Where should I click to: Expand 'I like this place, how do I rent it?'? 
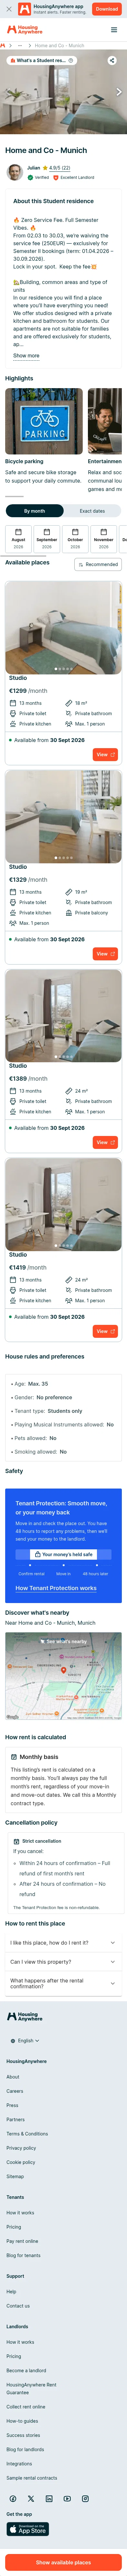(x=63, y=1942)
